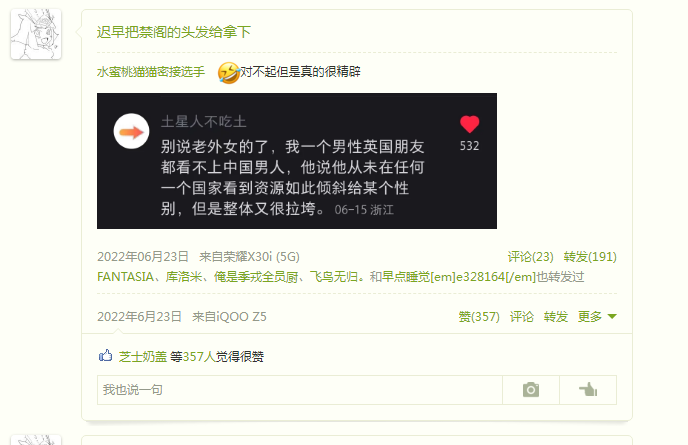Open 芝士奶盖 liker profile
This screenshot has width=688, height=445.
click(x=143, y=356)
